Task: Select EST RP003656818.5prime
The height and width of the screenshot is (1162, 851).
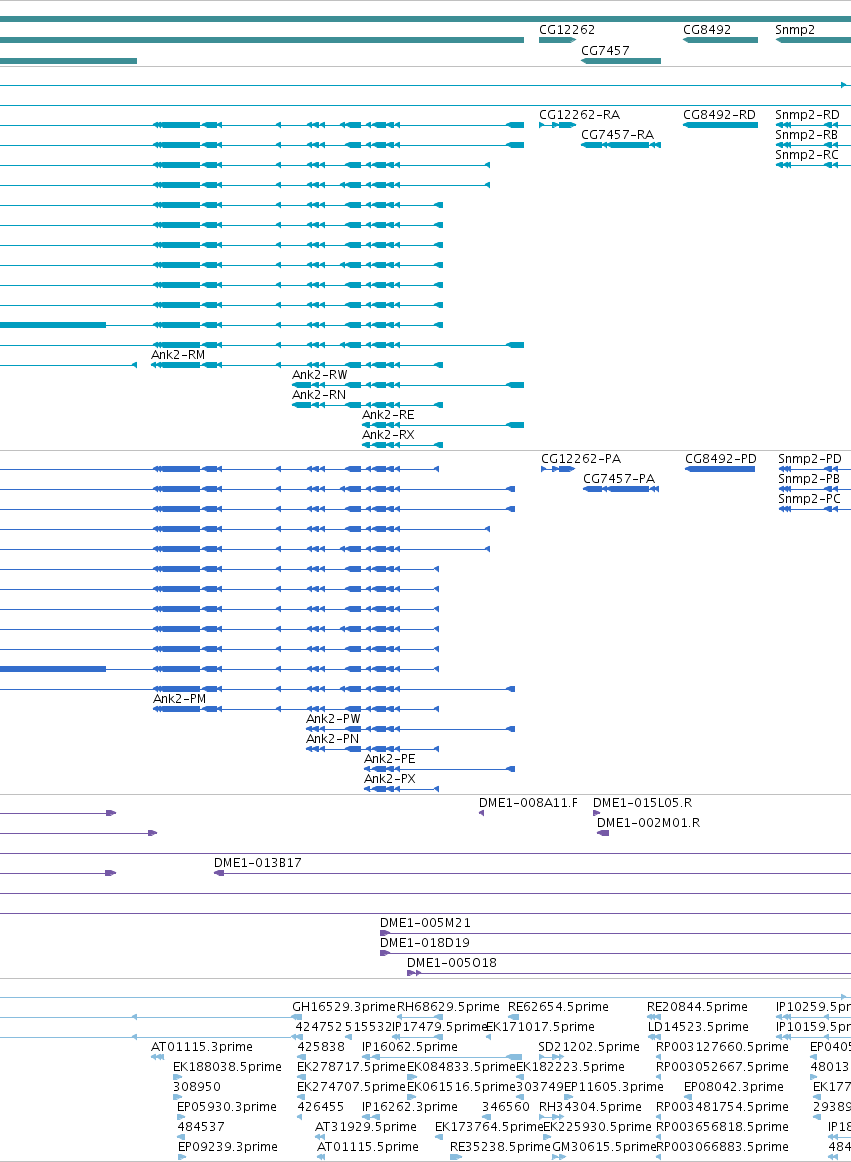Action: [723, 1126]
